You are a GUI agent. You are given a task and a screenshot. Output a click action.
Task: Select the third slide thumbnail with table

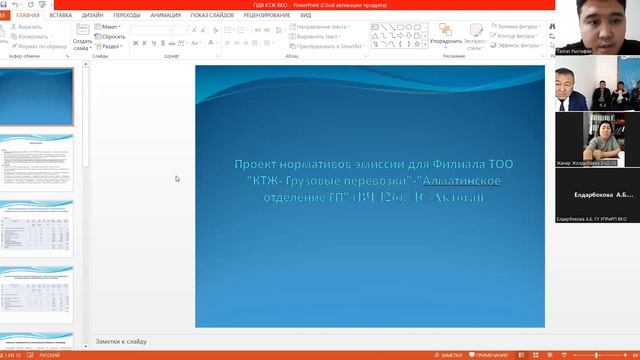pos(37,229)
